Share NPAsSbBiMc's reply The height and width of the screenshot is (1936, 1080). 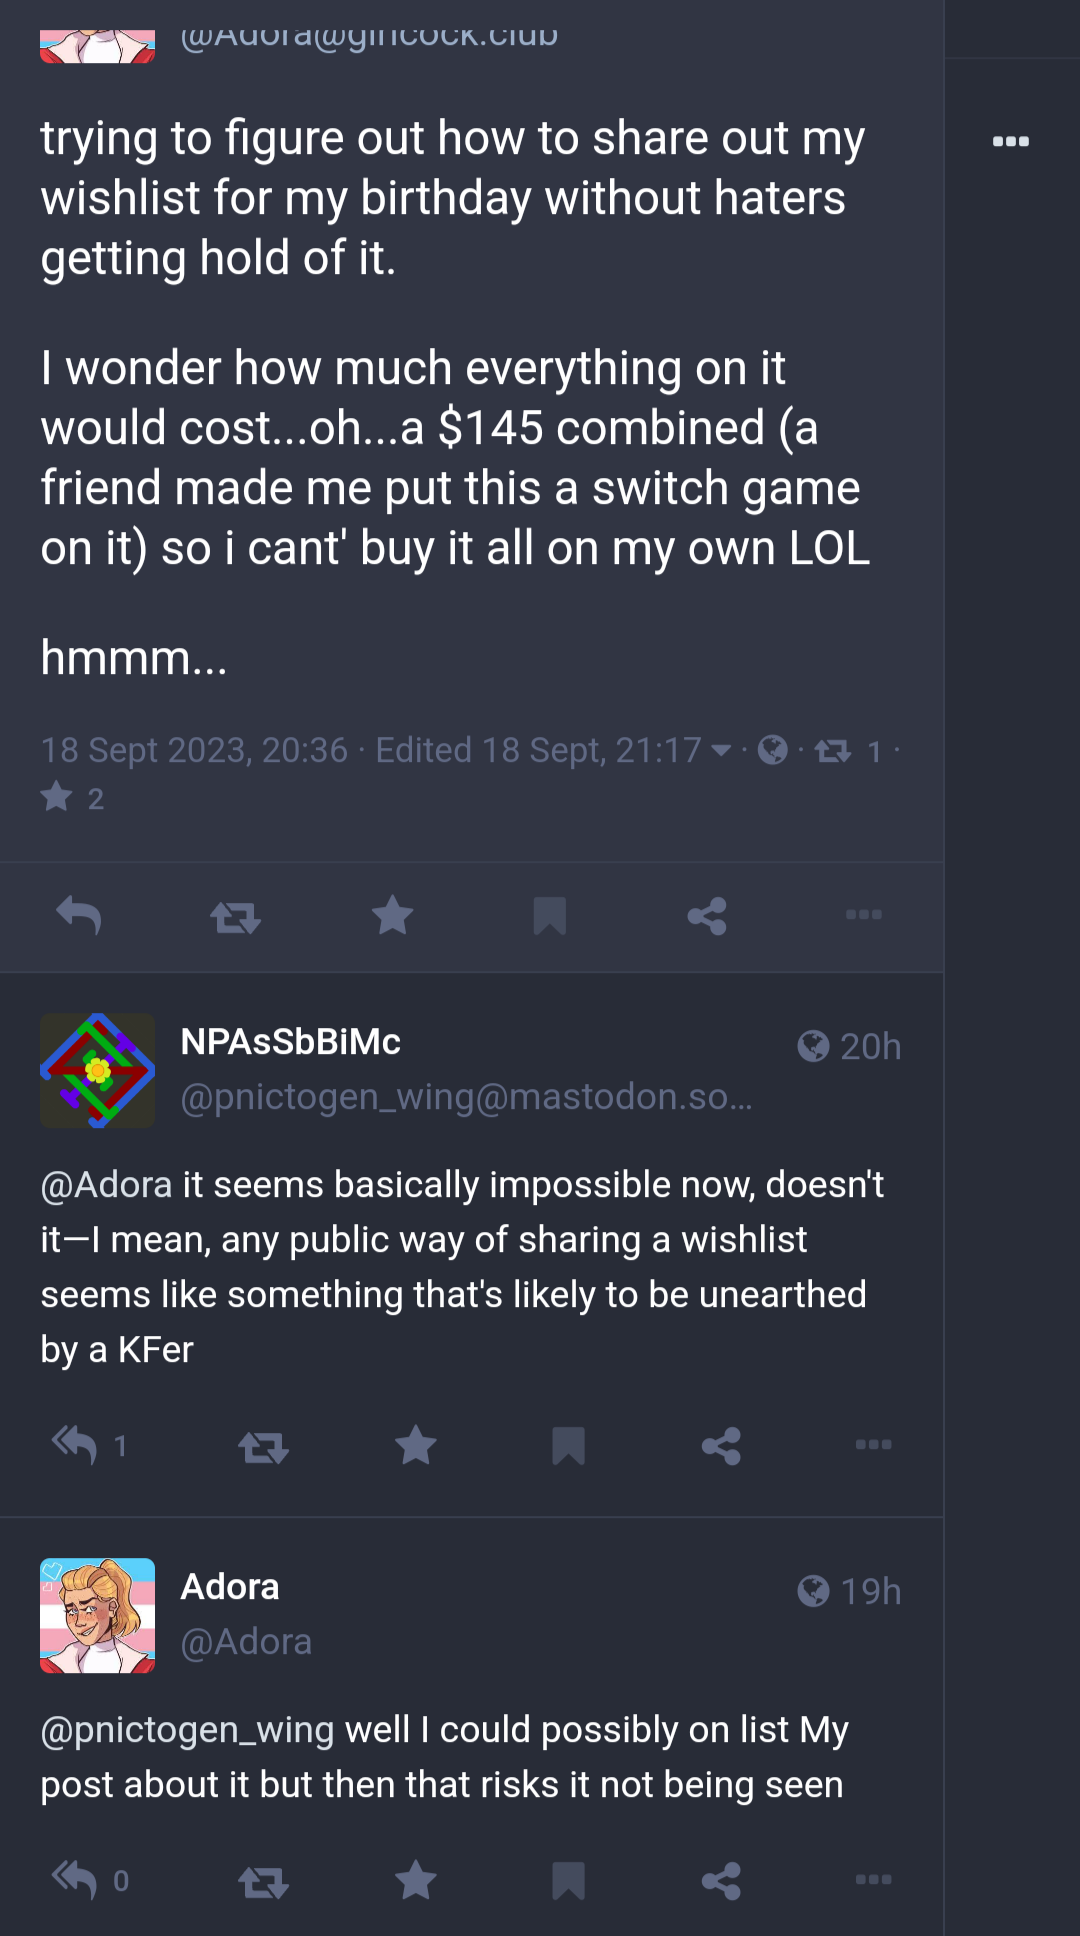coord(721,1446)
